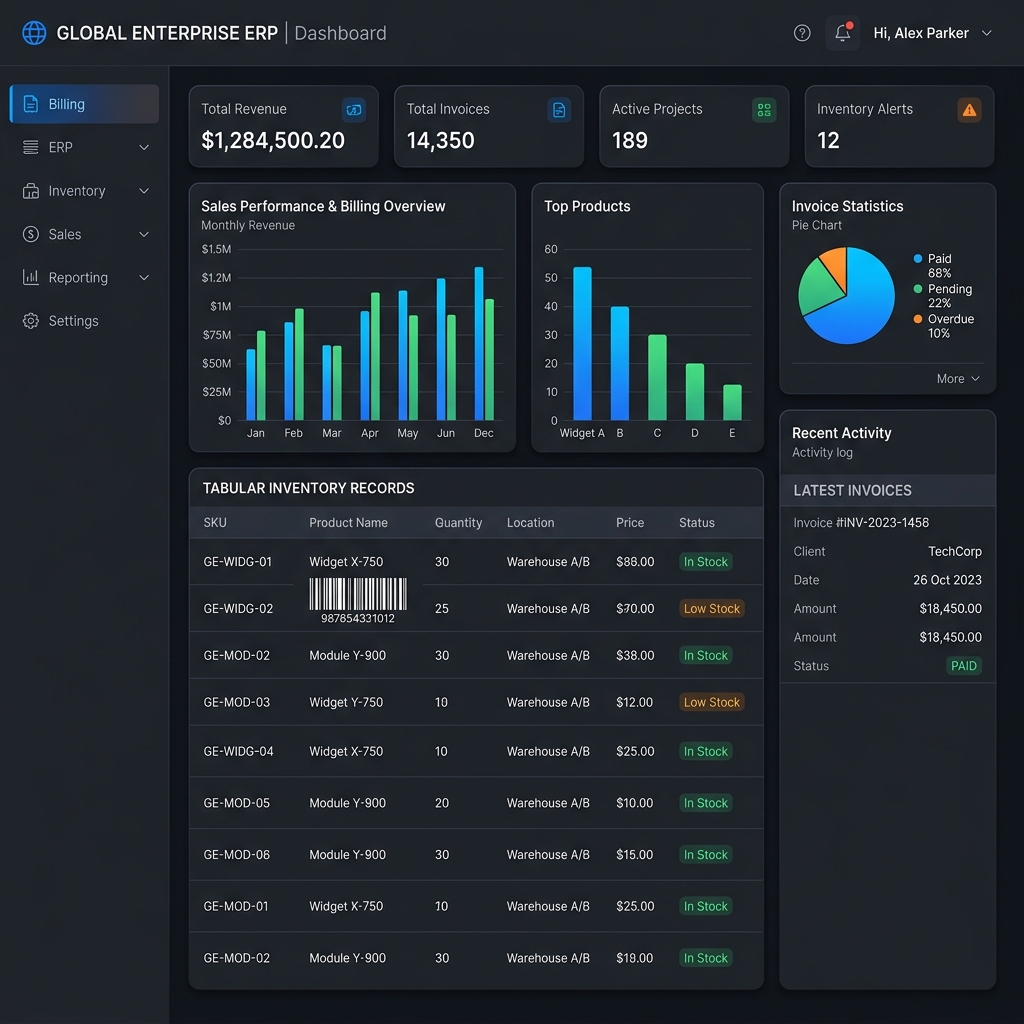Select the Billing menu item
The image size is (1024, 1024).
pos(84,104)
